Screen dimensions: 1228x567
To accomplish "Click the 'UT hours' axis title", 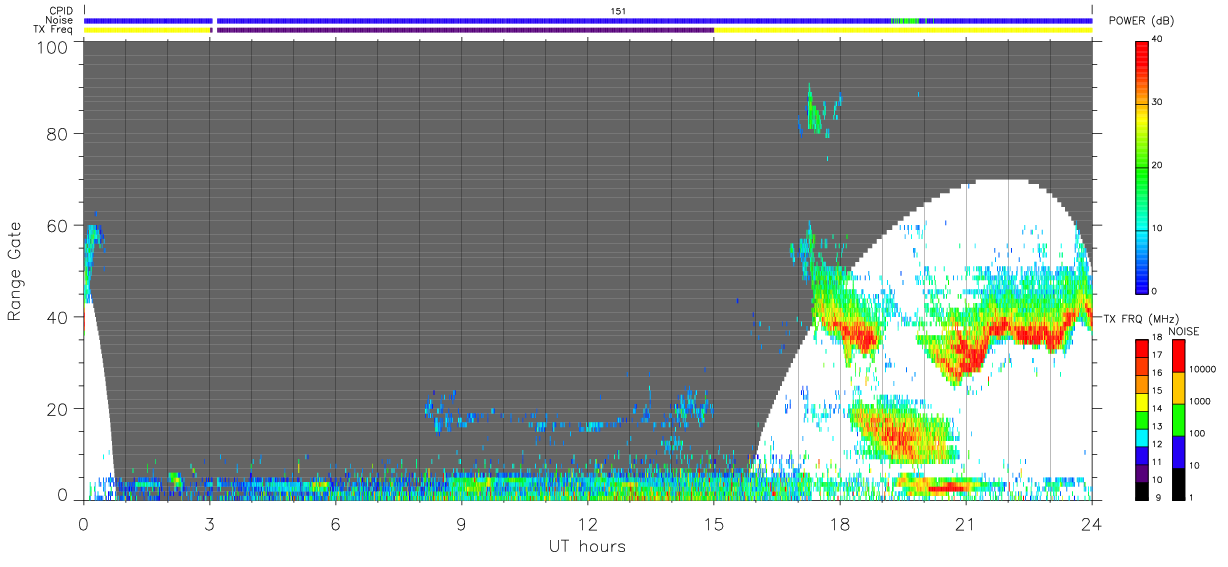I will (586, 546).
